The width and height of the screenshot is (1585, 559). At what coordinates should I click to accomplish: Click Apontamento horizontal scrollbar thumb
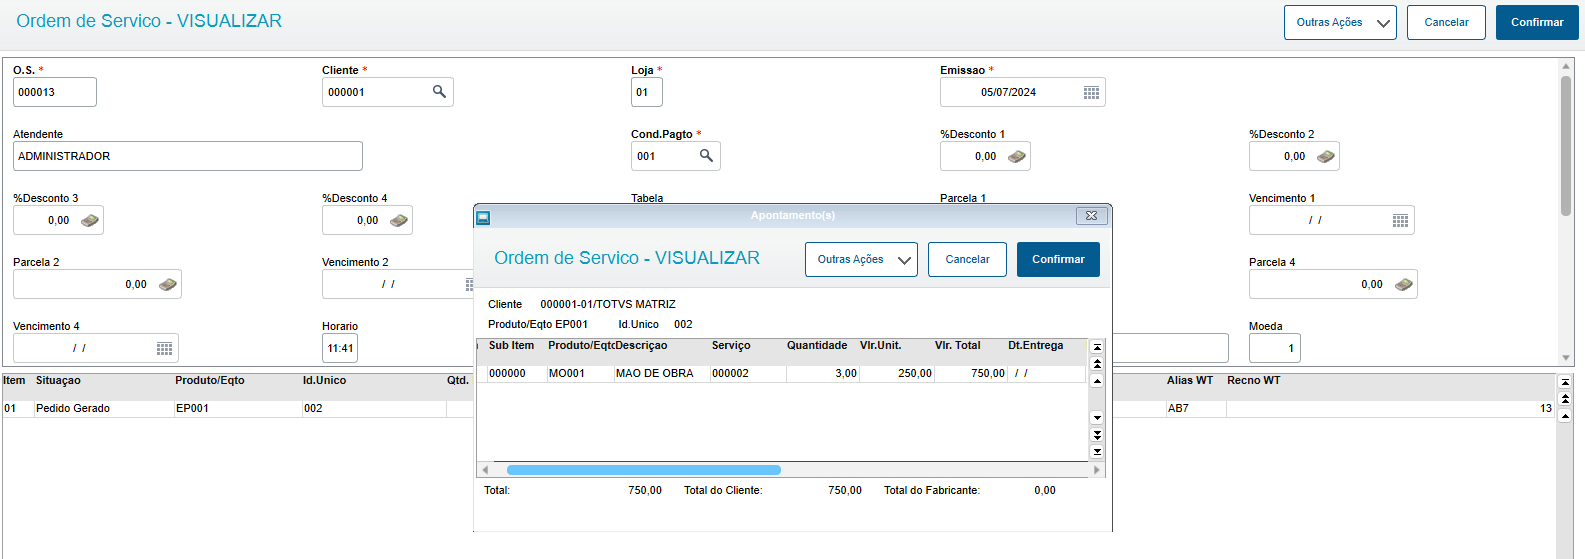point(644,470)
